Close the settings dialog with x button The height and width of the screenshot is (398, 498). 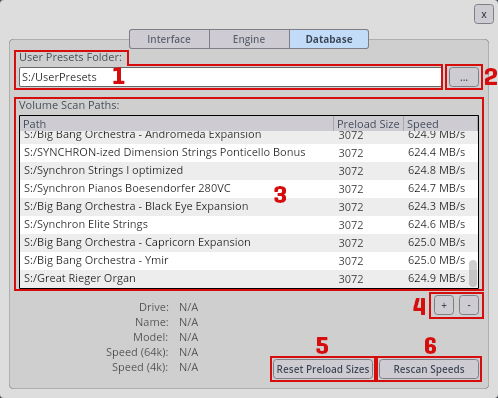[x=484, y=14]
